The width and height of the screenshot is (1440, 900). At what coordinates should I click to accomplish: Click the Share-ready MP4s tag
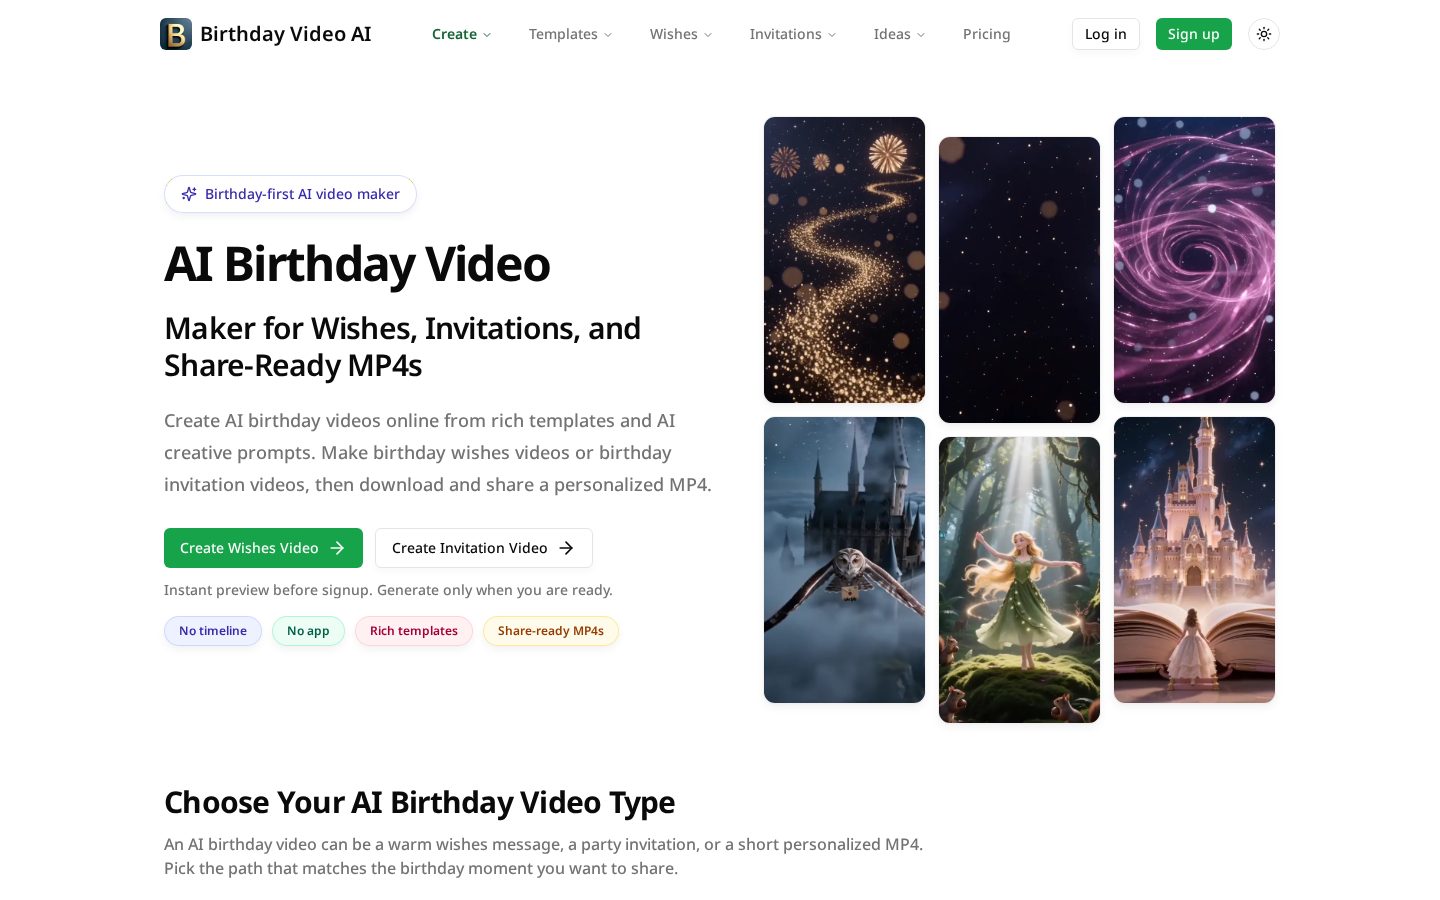coord(551,631)
